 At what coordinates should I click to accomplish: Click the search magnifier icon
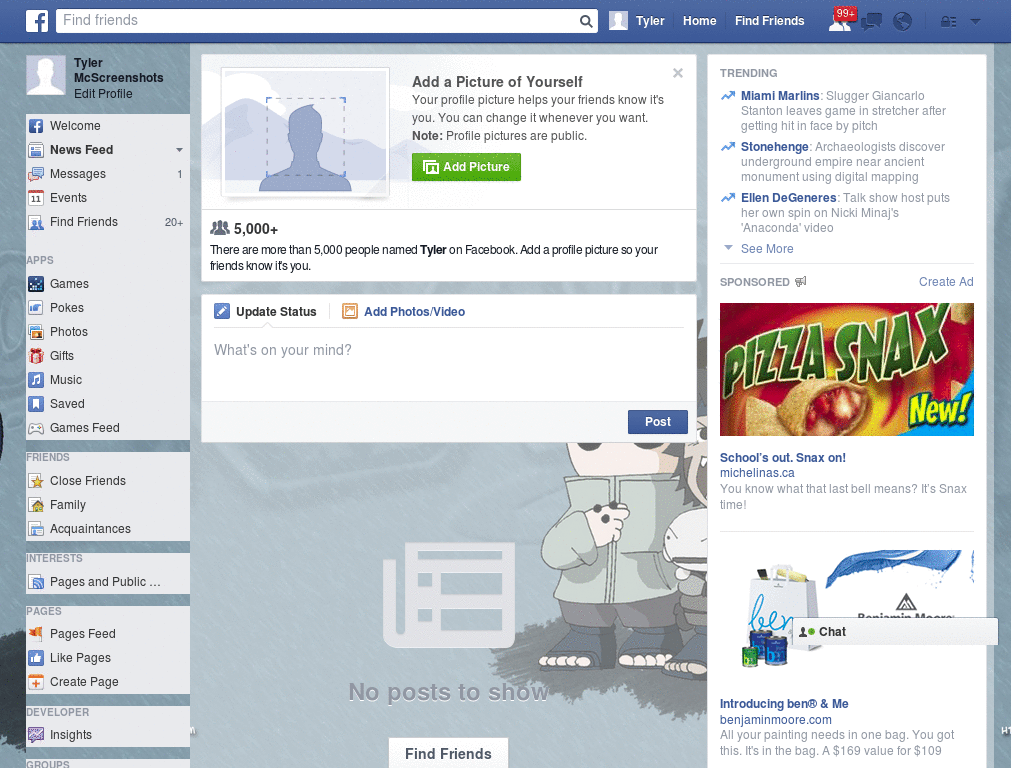[586, 21]
